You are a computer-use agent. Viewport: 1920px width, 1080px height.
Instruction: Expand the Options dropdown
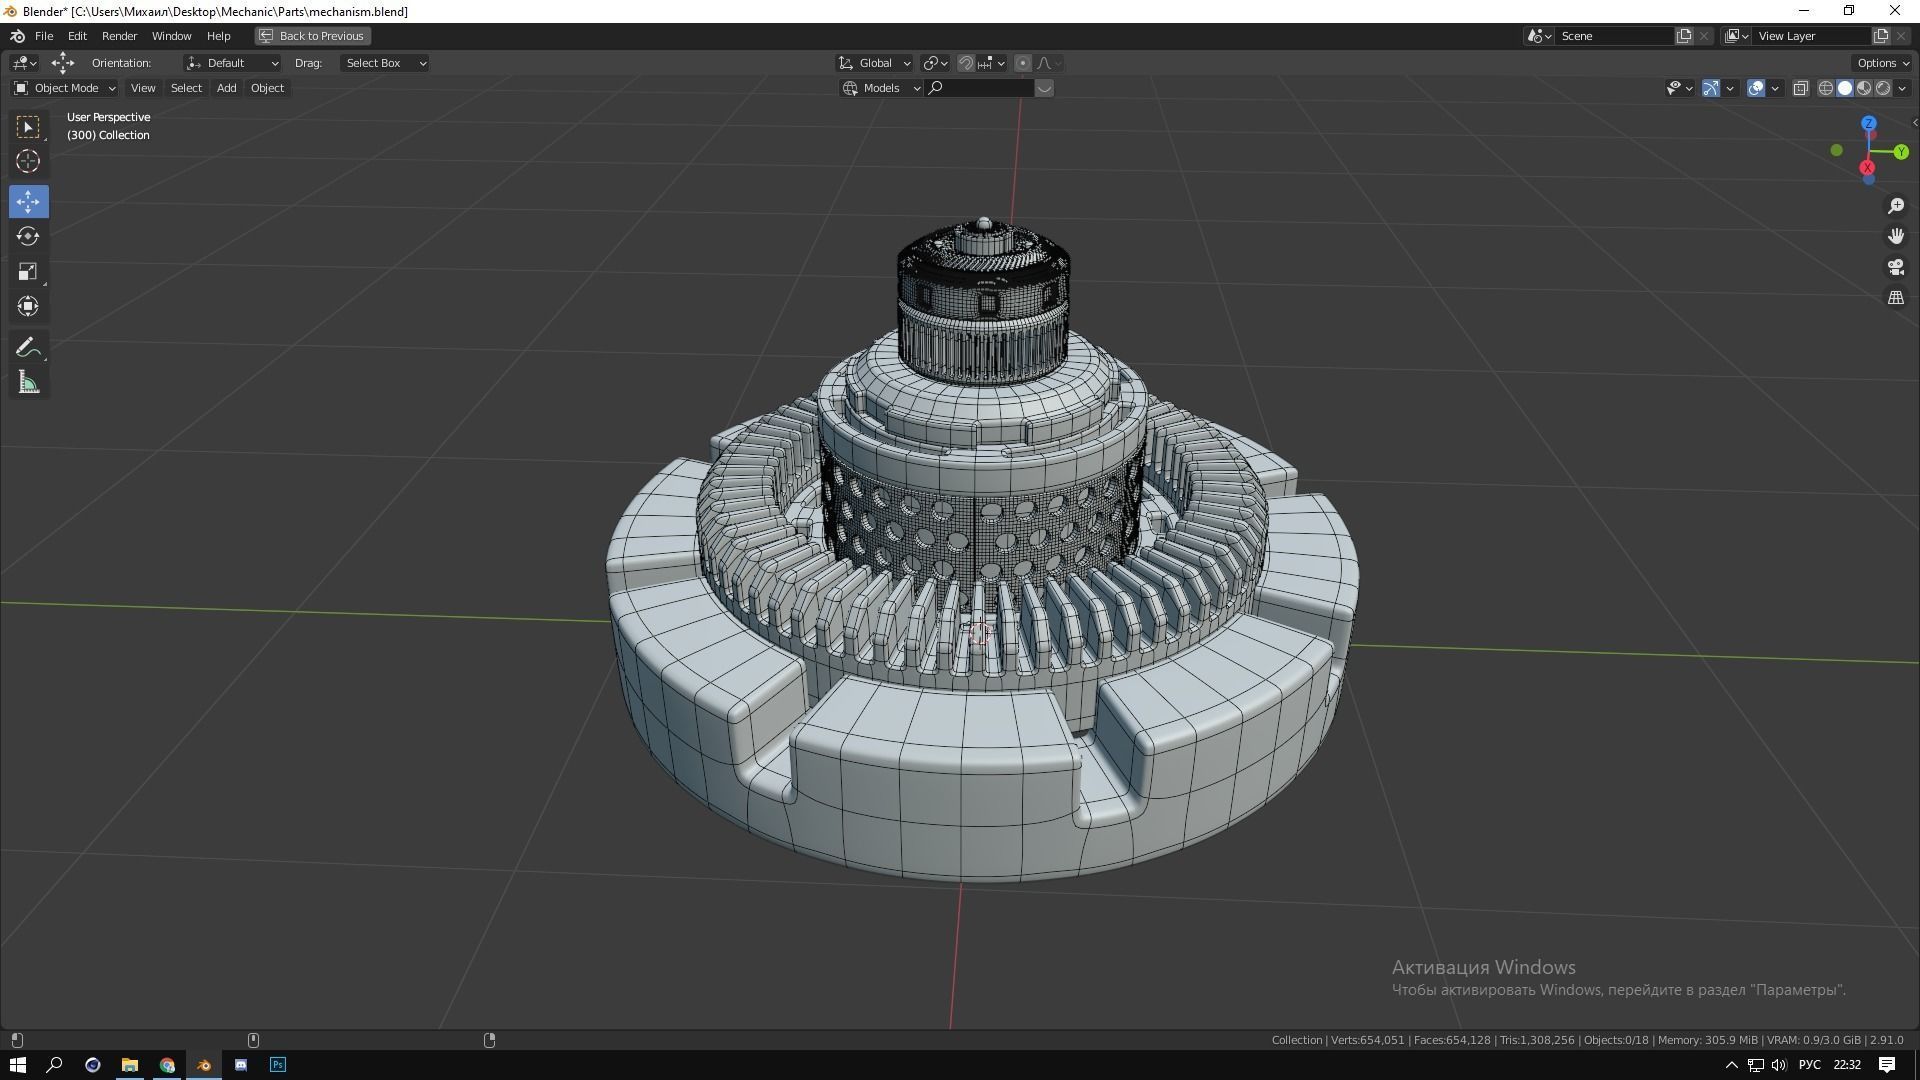tap(1883, 63)
